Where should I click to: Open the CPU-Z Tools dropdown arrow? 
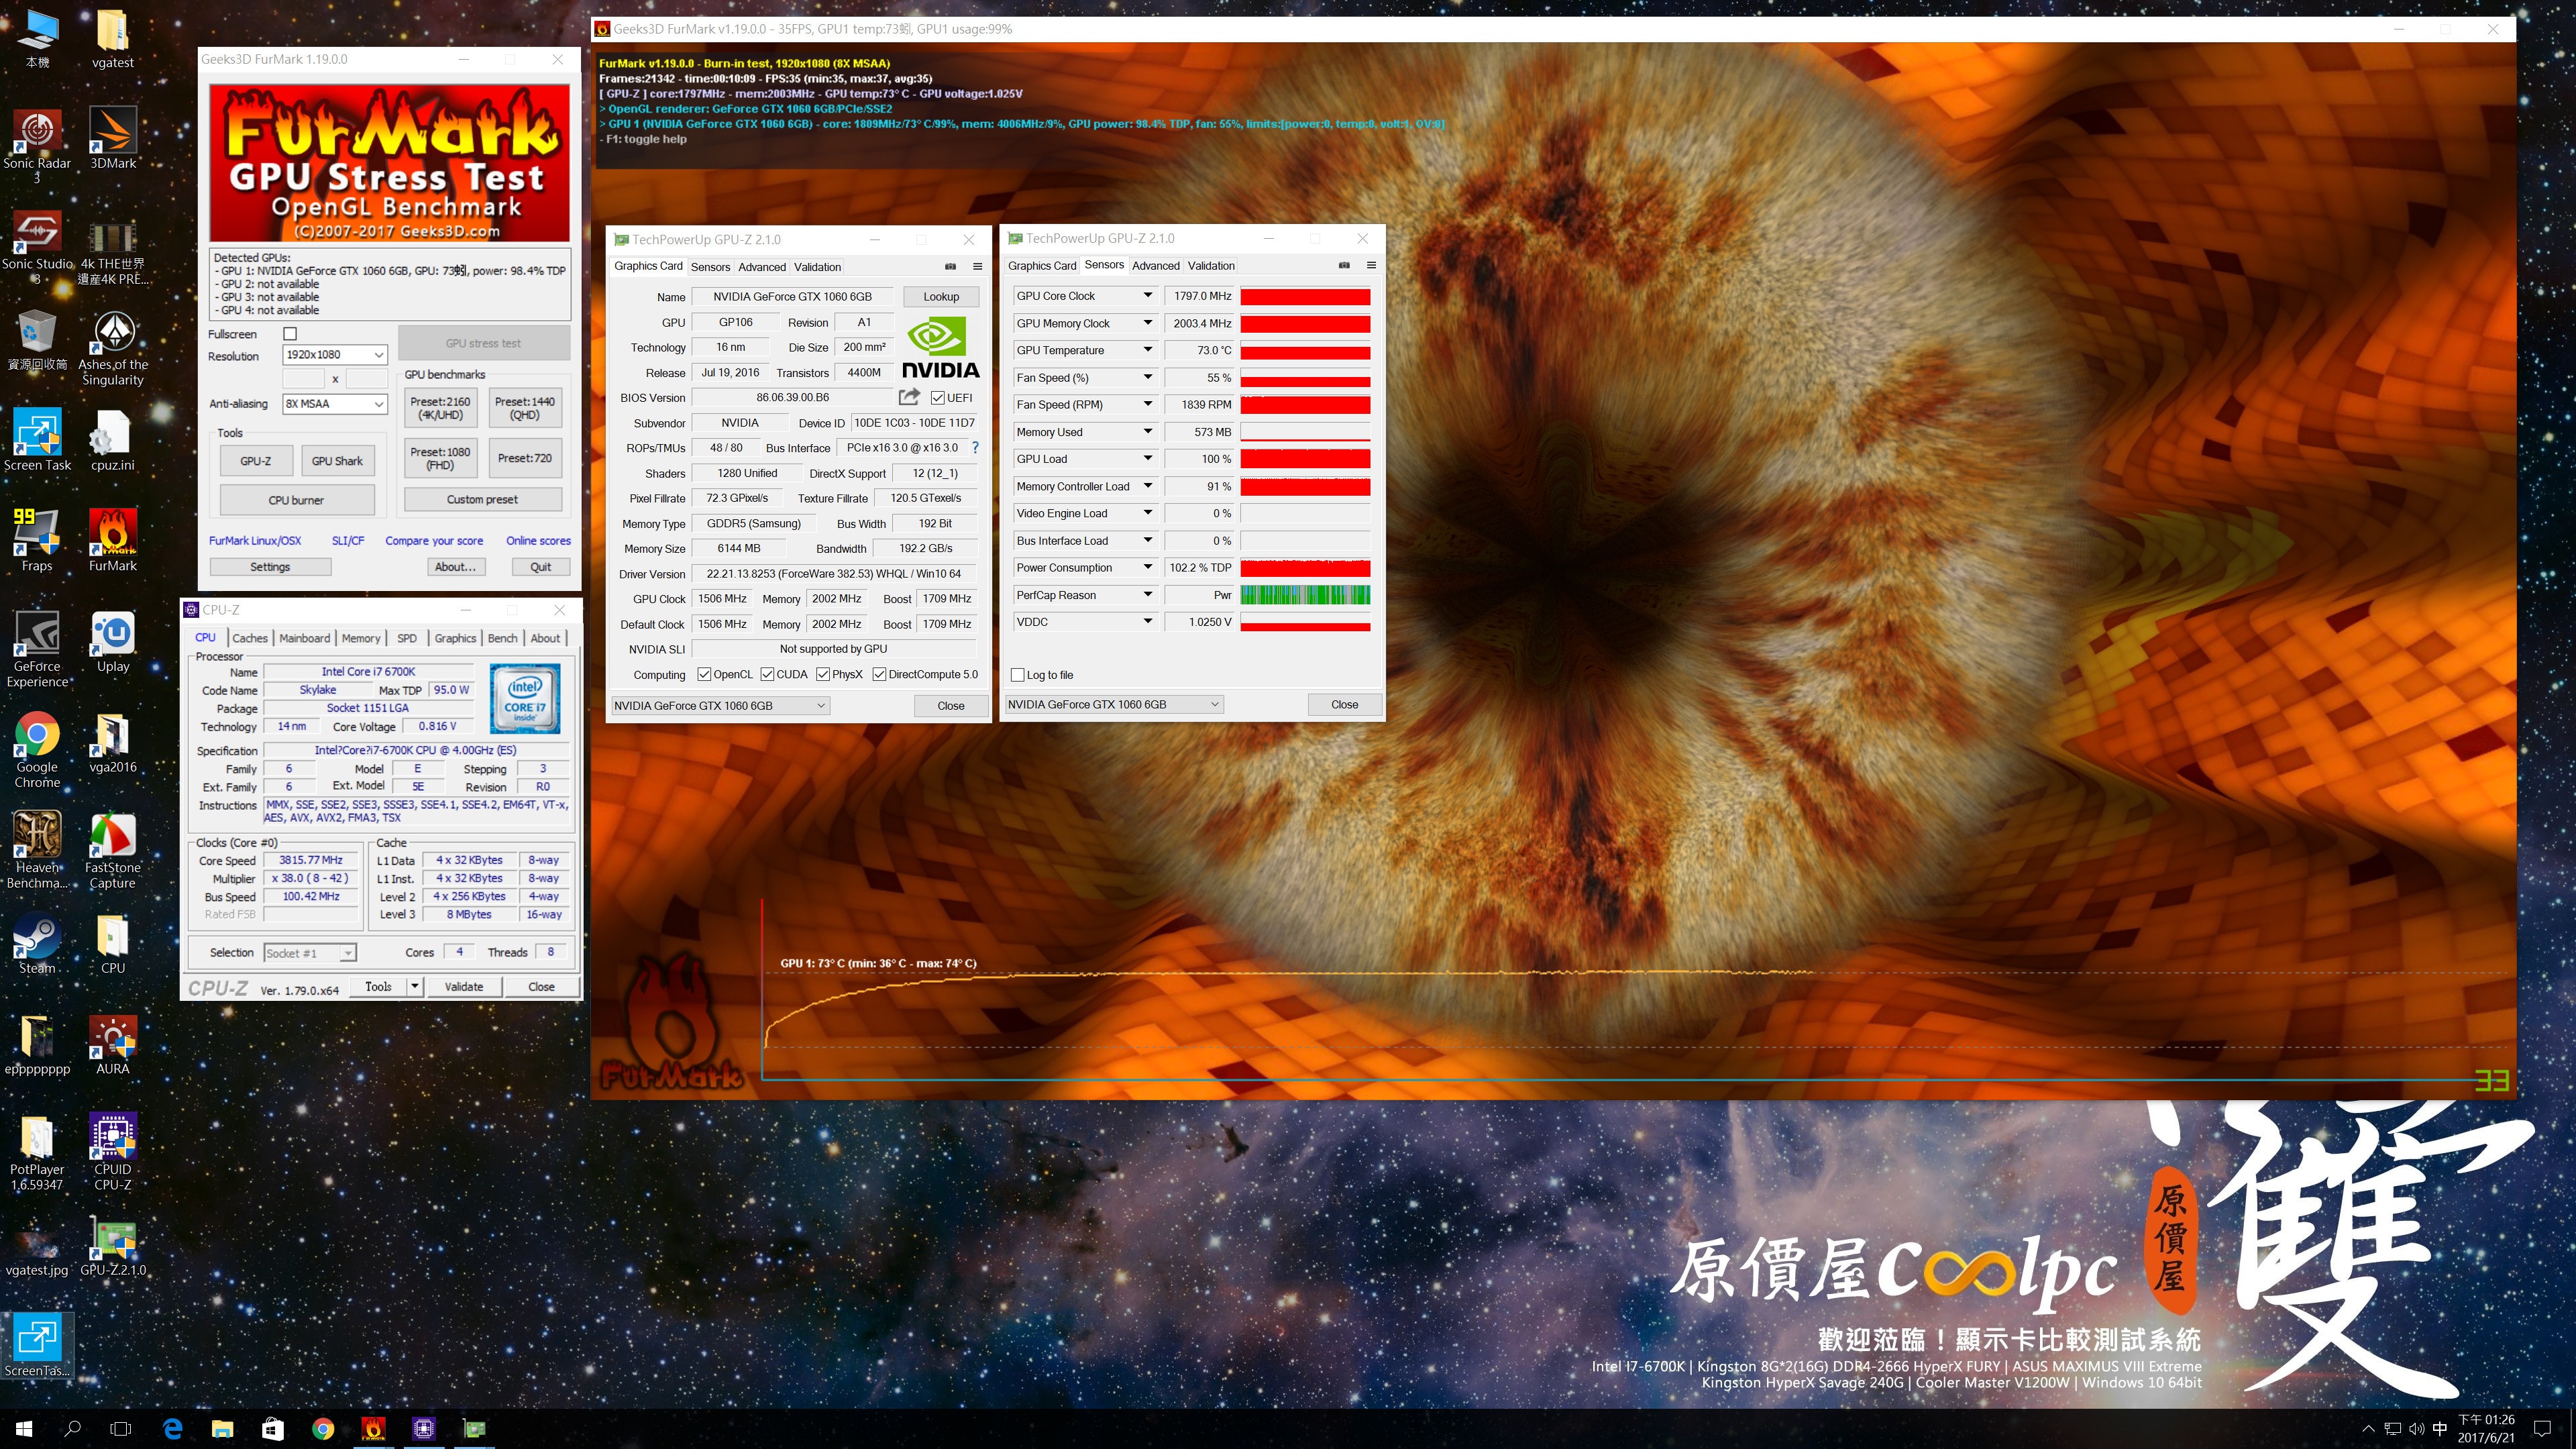pyautogui.click(x=415, y=987)
